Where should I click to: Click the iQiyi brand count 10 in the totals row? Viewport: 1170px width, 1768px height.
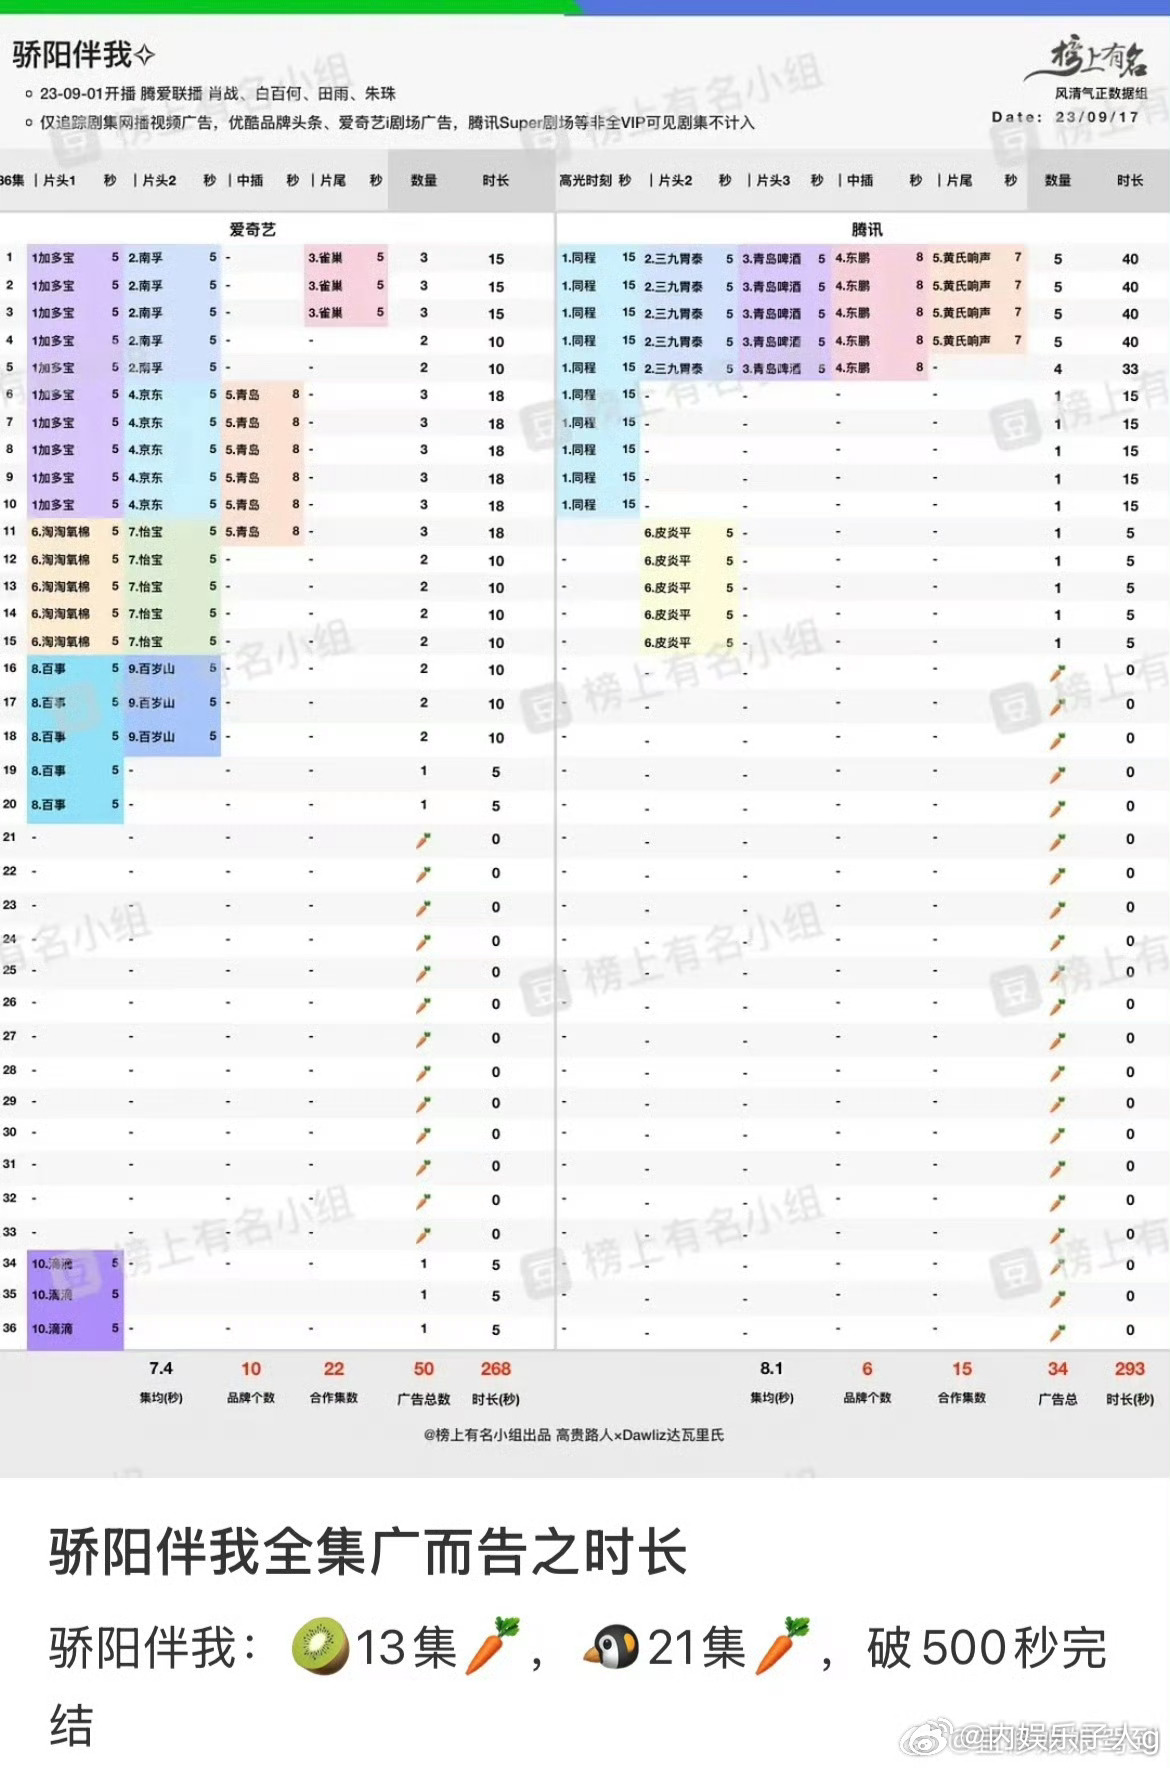pyautogui.click(x=251, y=1369)
